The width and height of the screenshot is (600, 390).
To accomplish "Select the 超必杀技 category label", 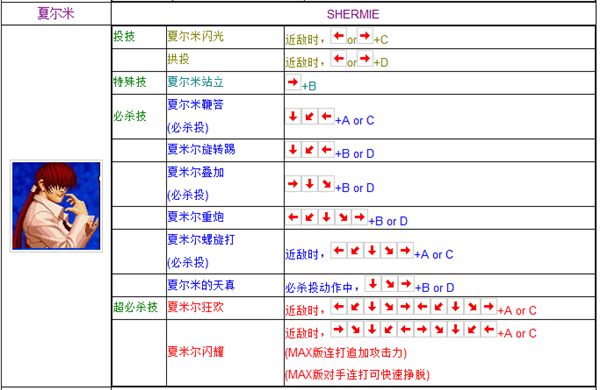I will (135, 307).
